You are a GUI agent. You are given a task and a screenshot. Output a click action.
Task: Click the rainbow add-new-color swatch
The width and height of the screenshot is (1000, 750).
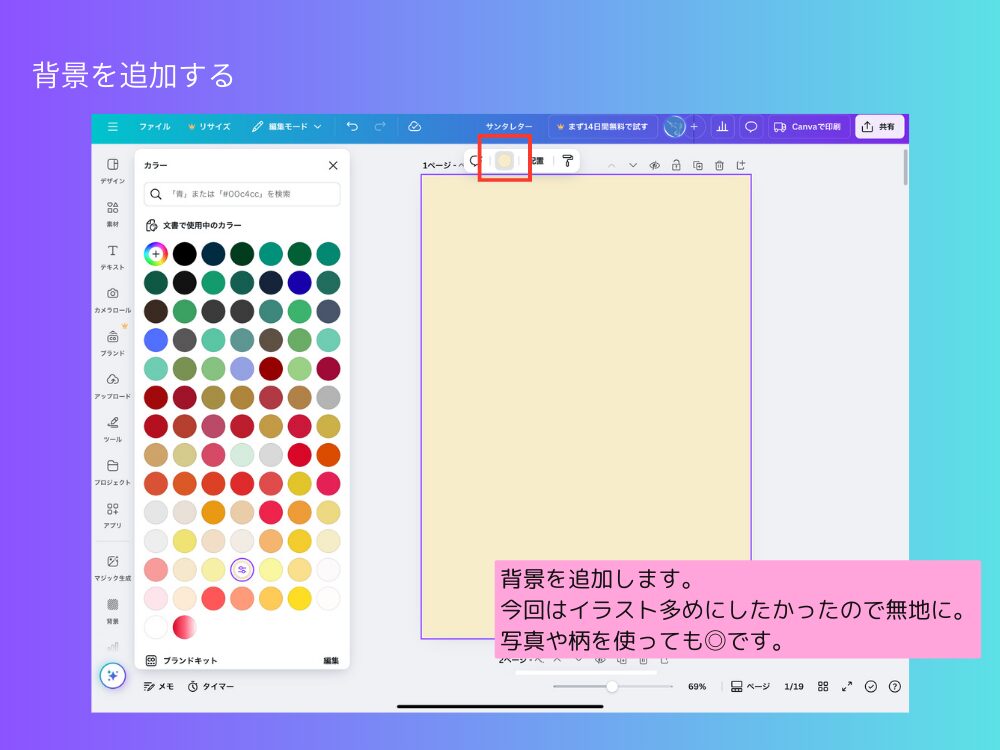[156, 253]
